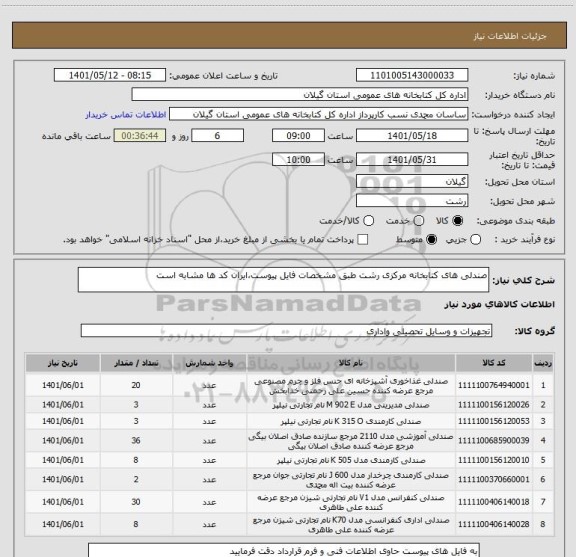
Task: Click the V1 conference chair name
Action: [351, 502]
